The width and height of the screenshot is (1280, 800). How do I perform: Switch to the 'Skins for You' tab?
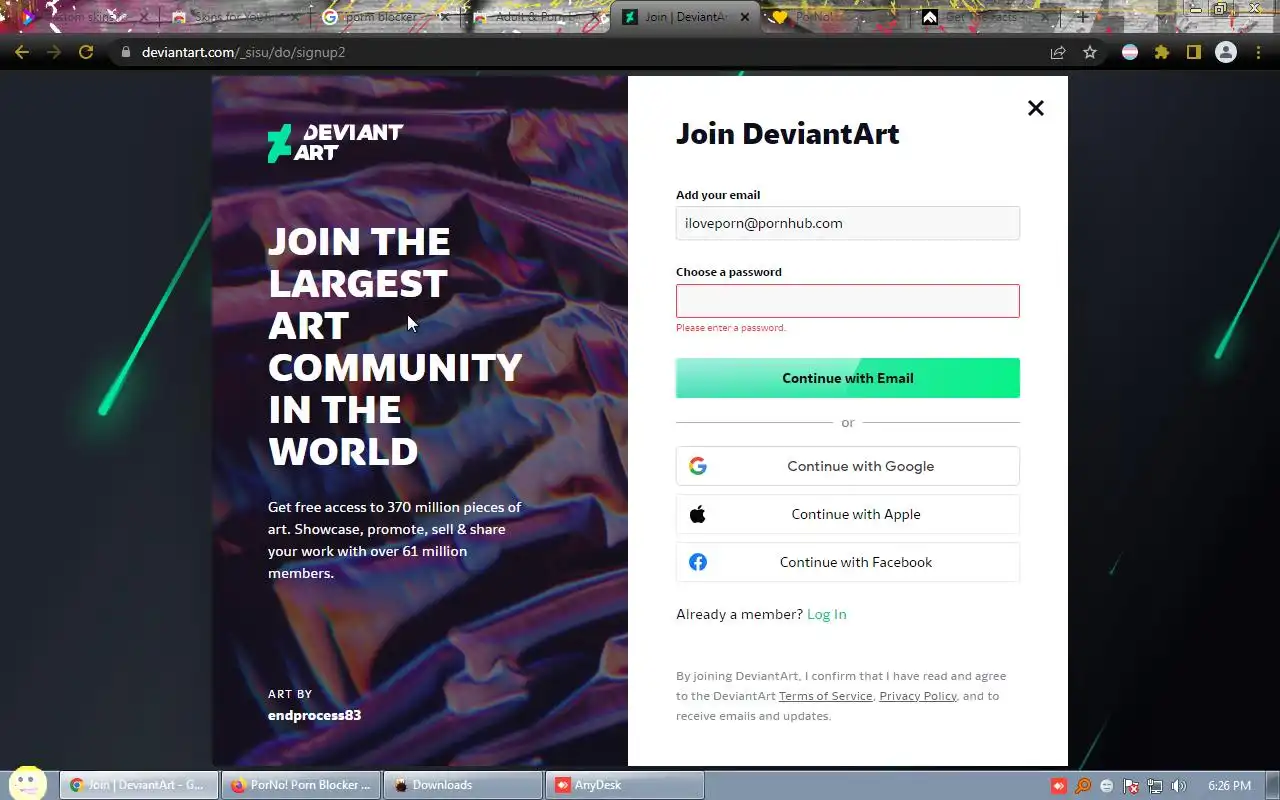[x=235, y=17]
